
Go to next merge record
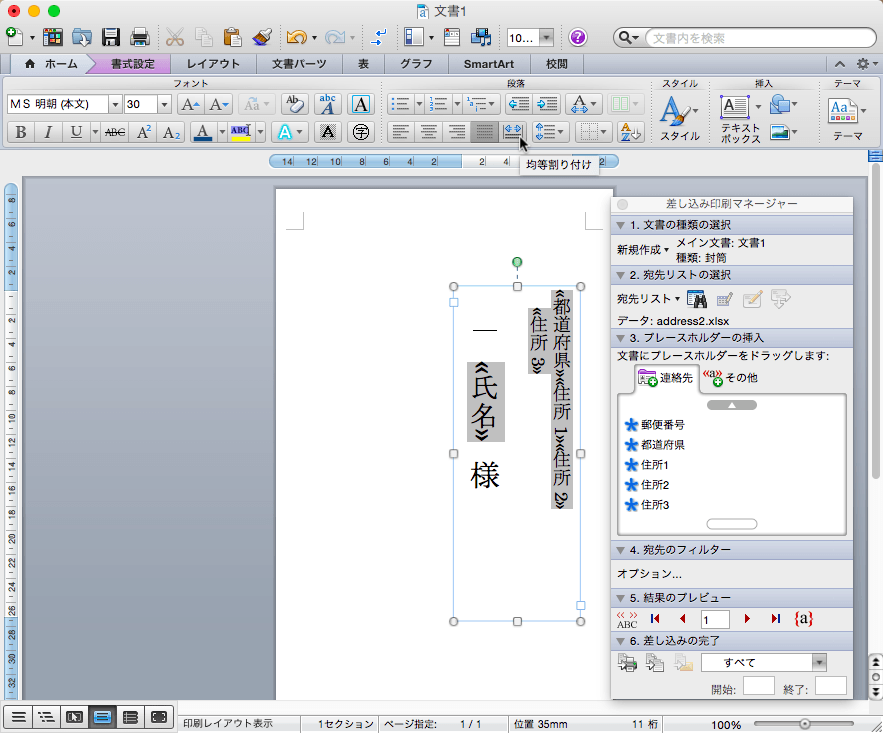point(747,619)
